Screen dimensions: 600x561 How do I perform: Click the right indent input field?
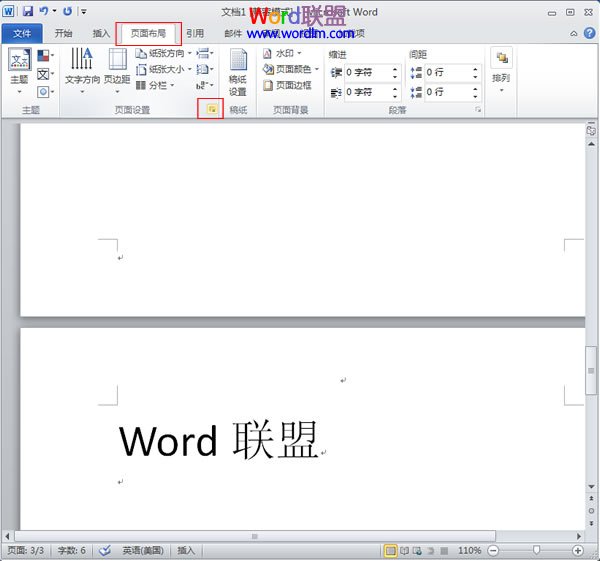[x=368, y=92]
